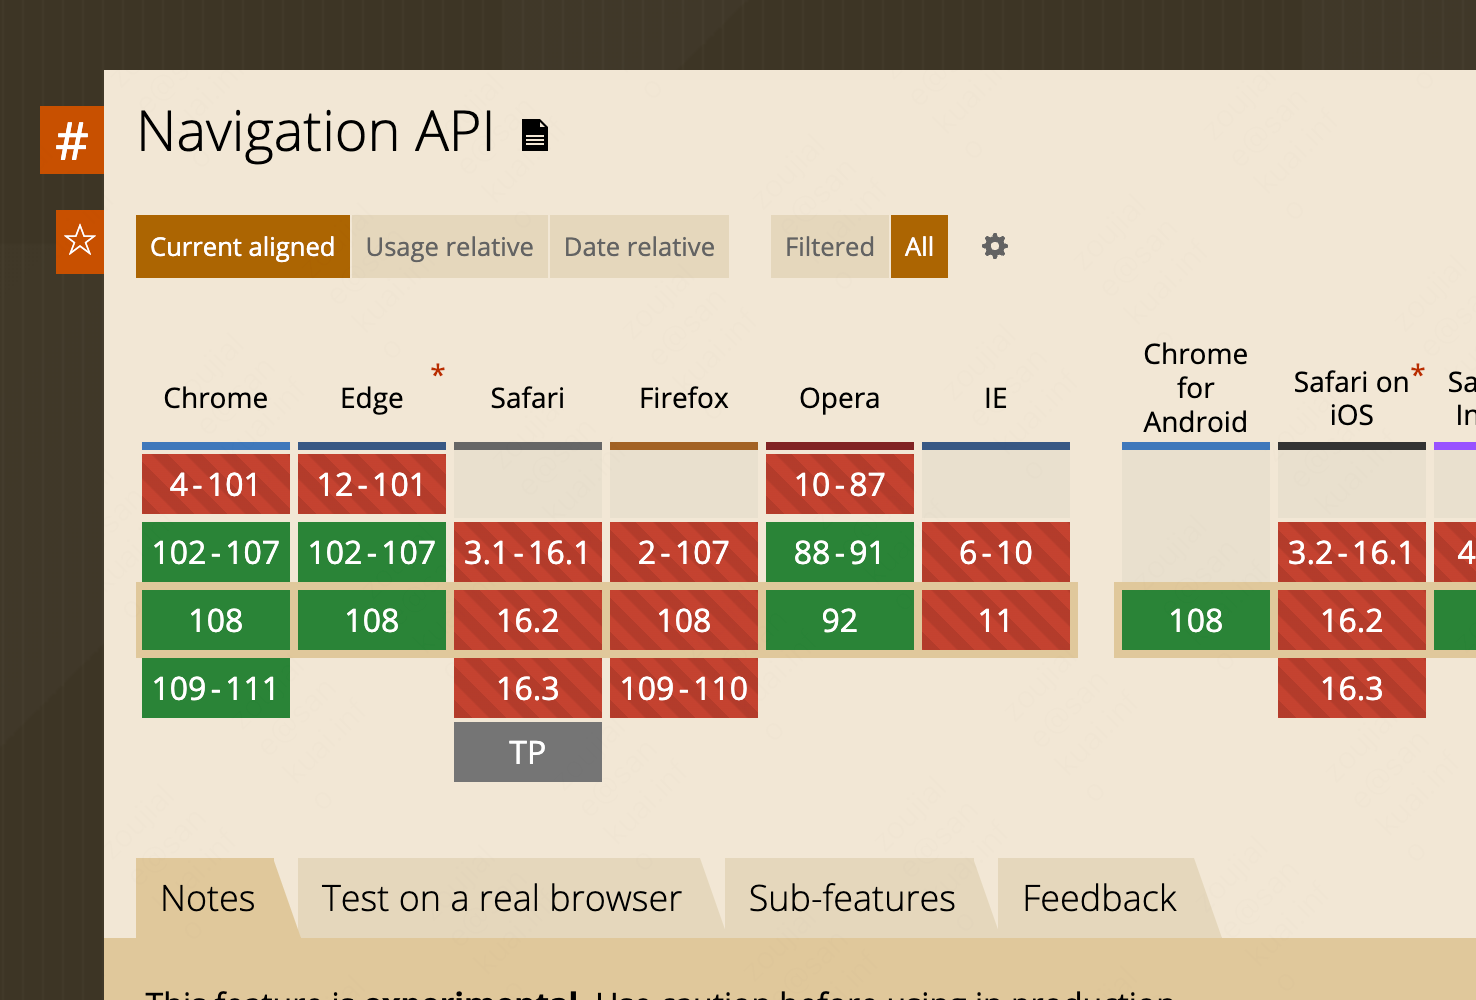Select Opera 92 cell

[840, 620]
